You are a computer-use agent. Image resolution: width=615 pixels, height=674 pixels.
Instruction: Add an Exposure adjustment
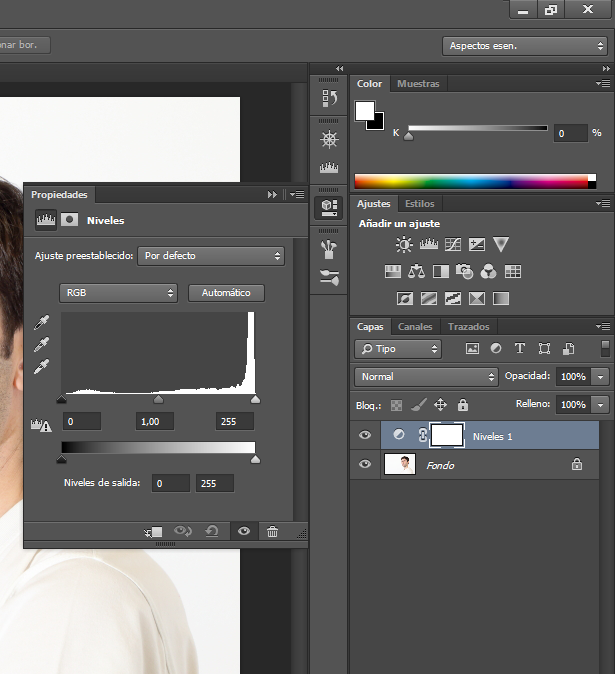[x=477, y=245]
